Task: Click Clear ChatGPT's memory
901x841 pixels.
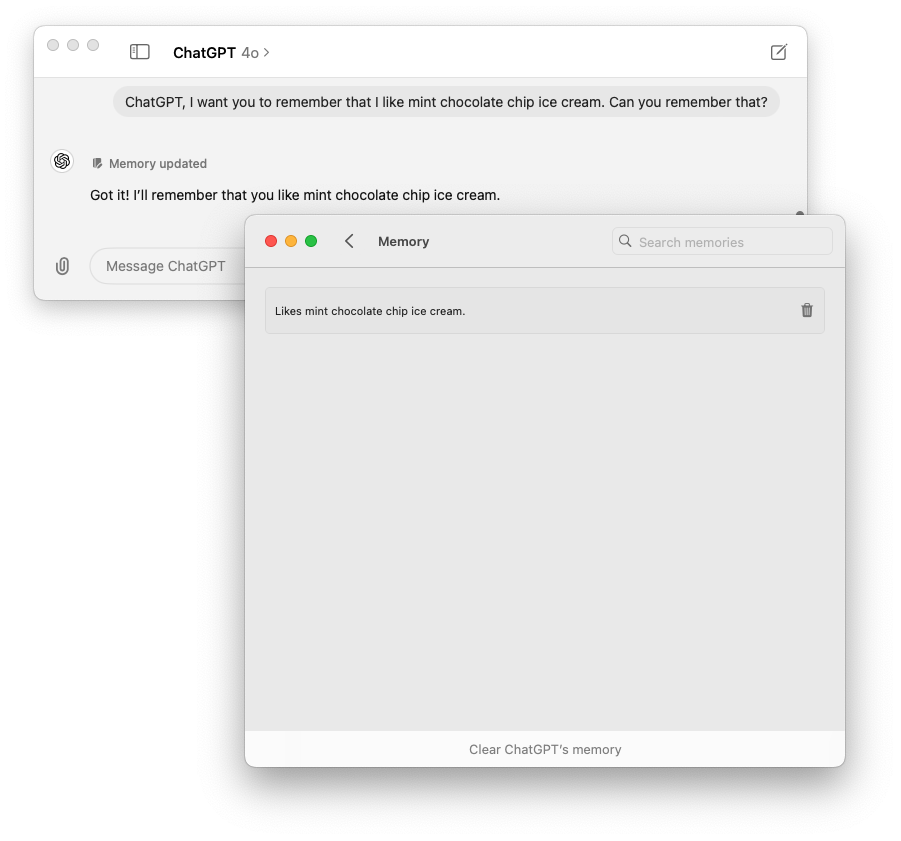Action: 545,749
